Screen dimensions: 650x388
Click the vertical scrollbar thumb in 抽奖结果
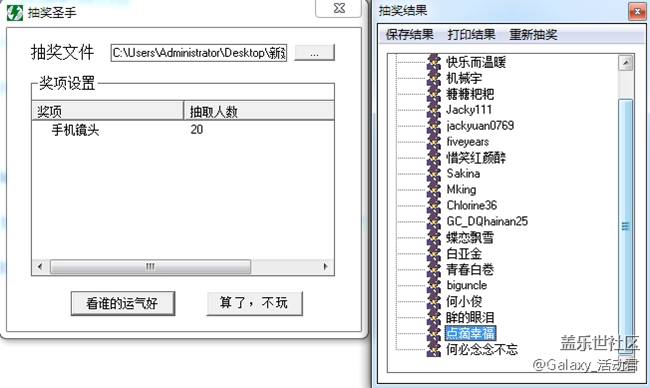pos(625,226)
